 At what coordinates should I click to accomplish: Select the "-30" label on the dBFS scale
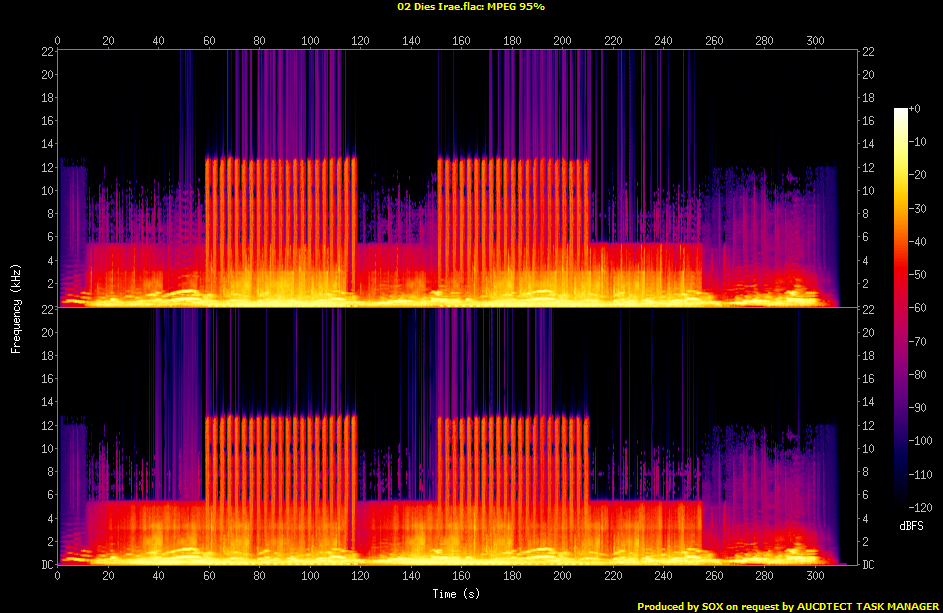point(920,207)
